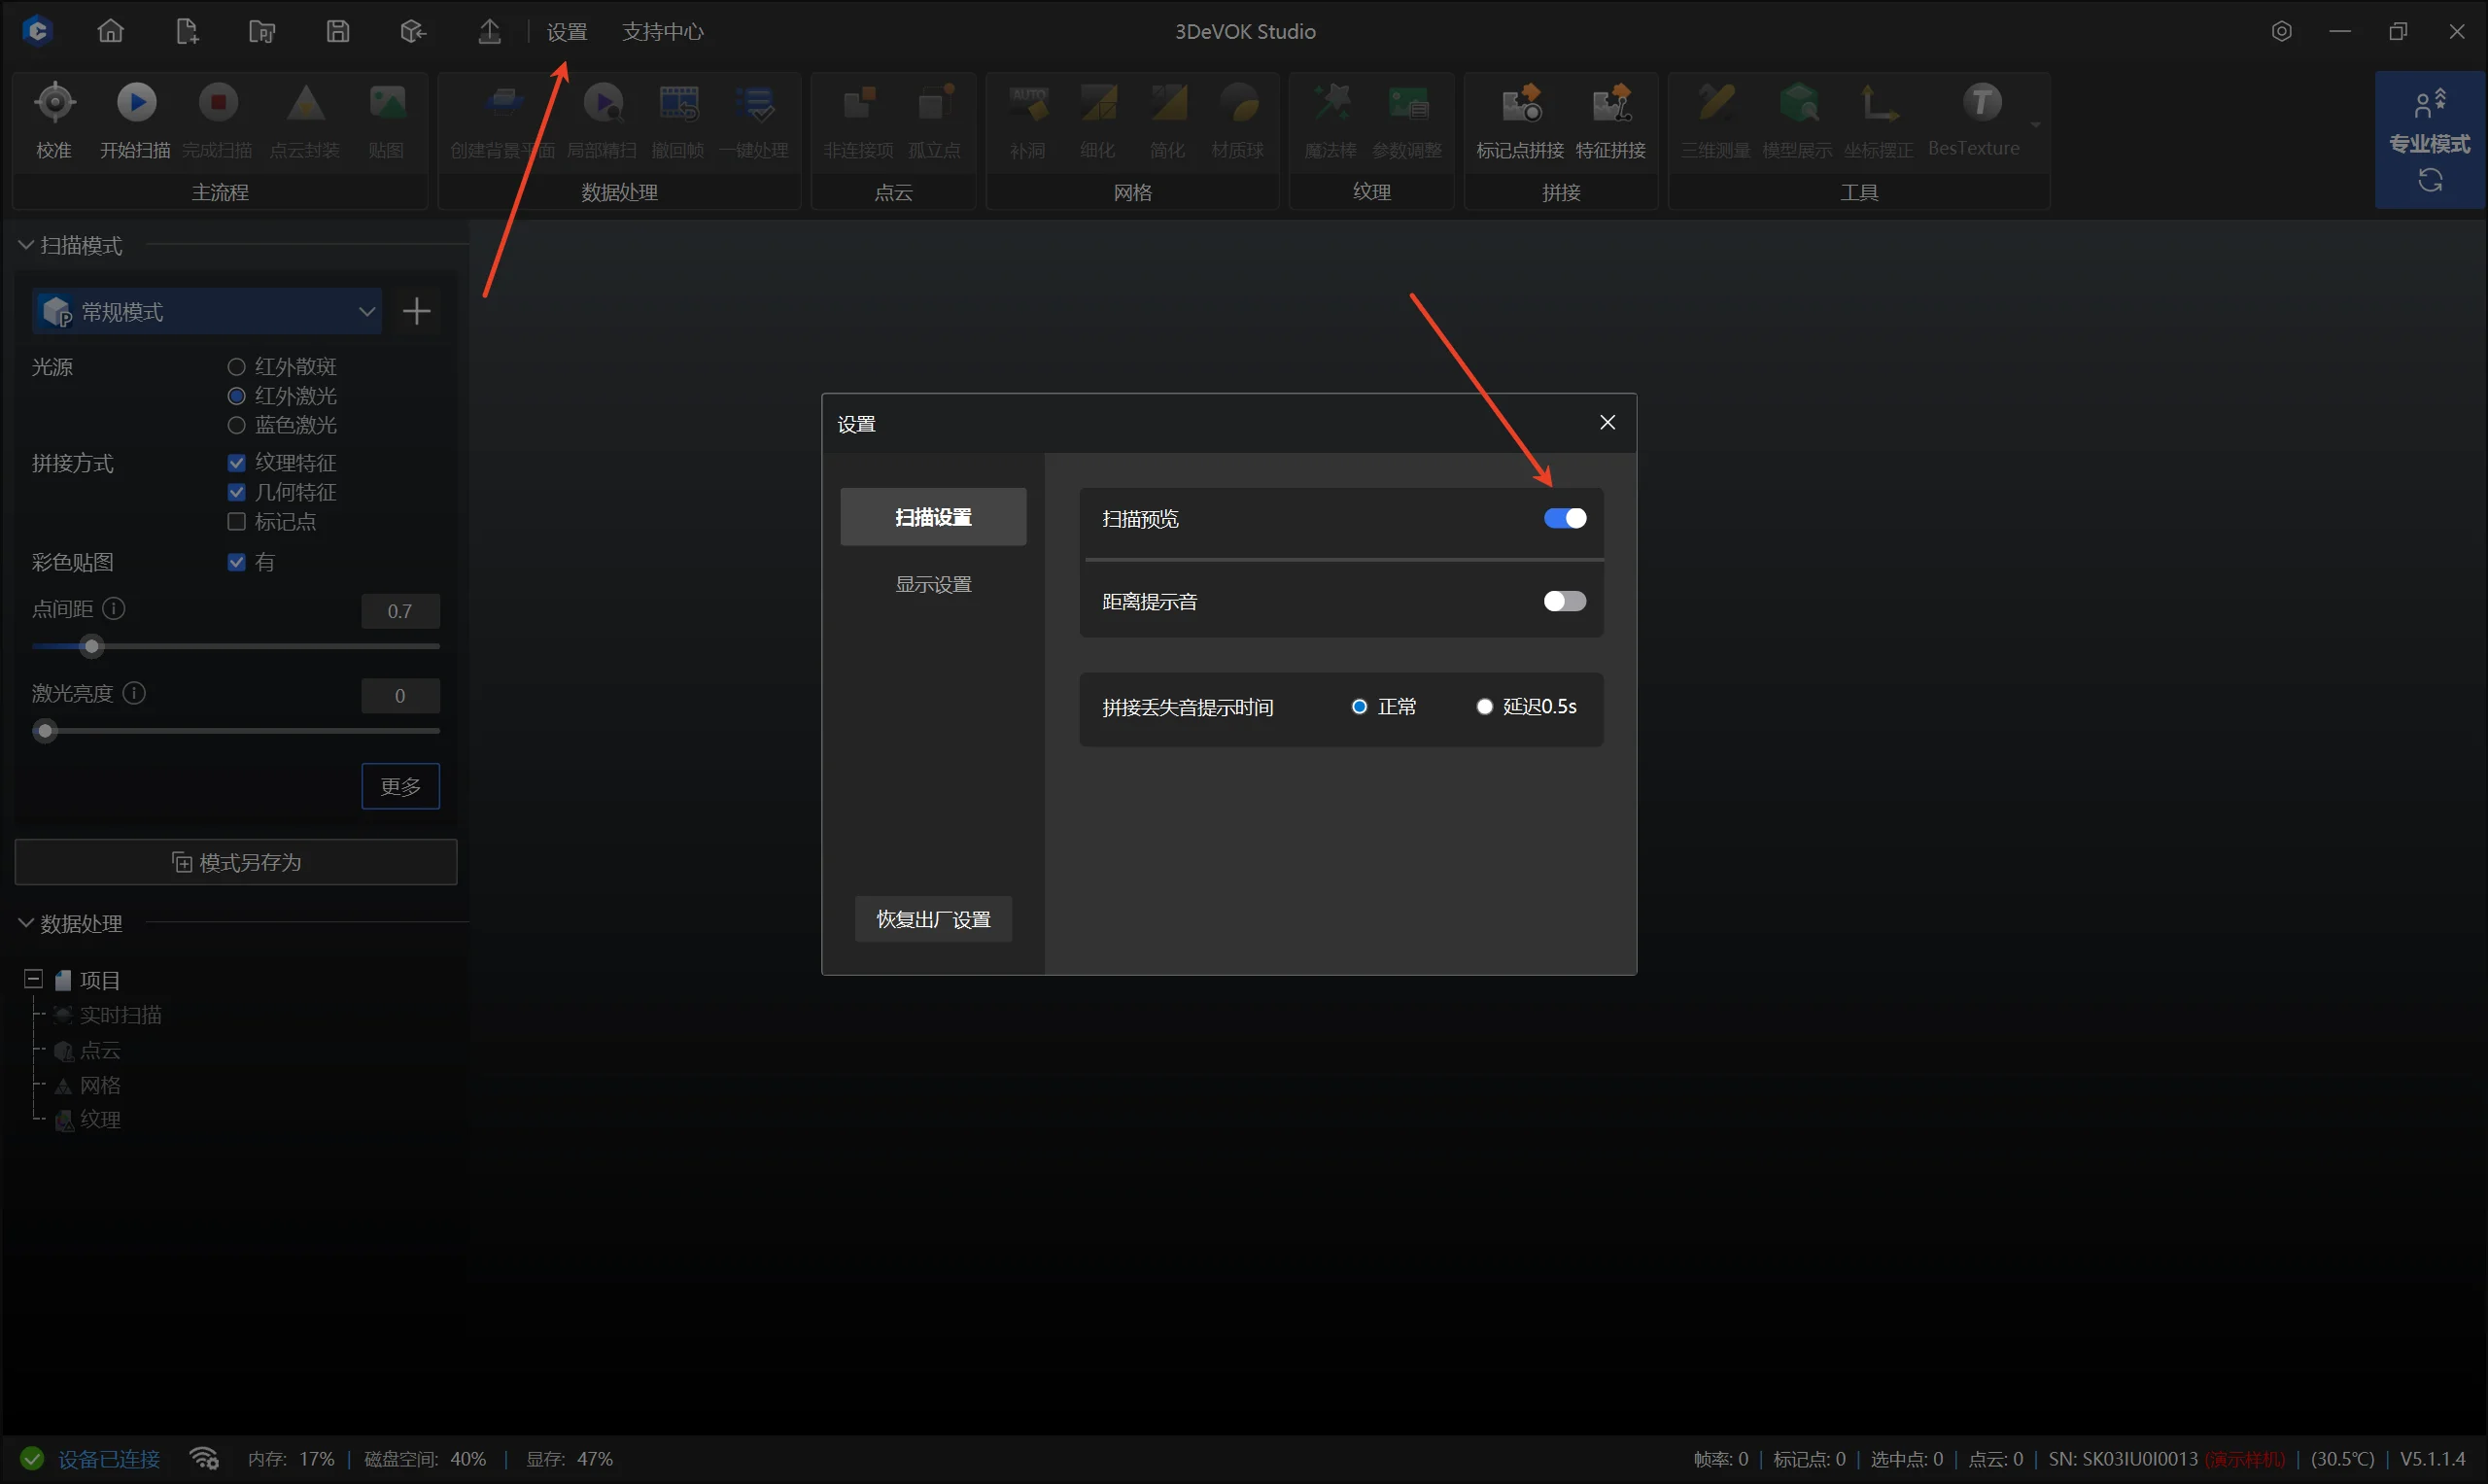Click the Calibrate (校准) icon
The width and height of the screenshot is (2488, 1484).
pos(55,103)
